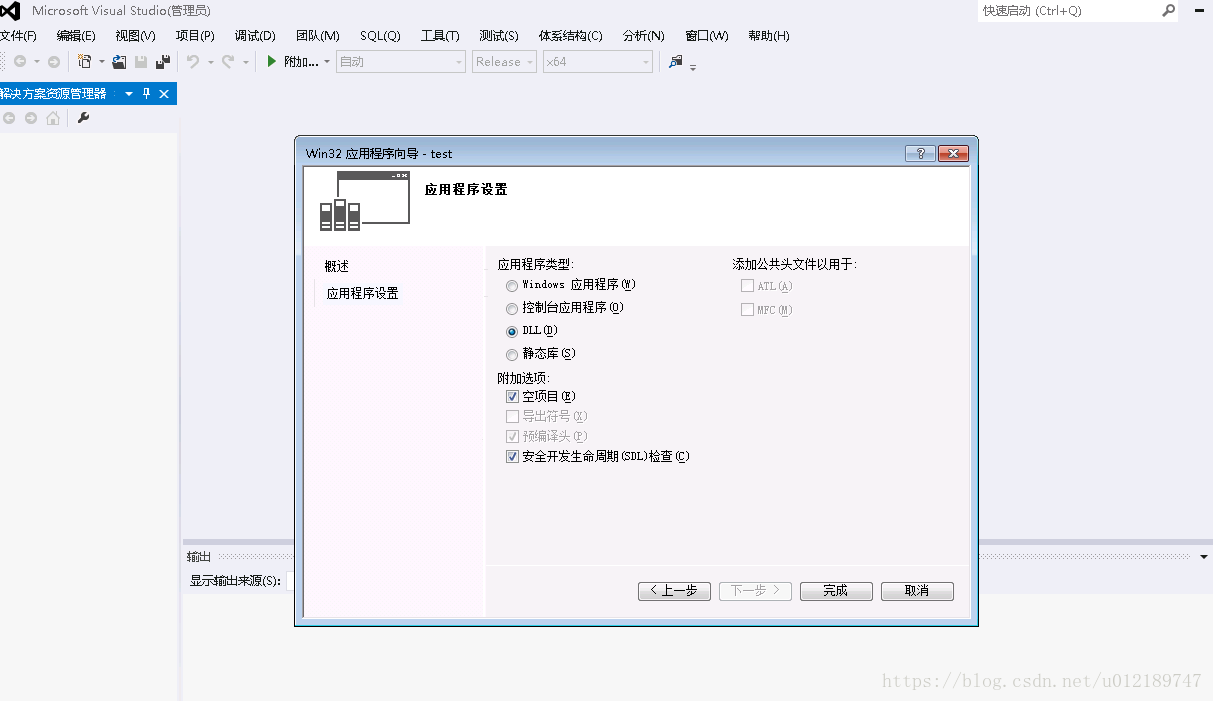Open the 工具(T) menu
The image size is (1213, 701).
[x=440, y=35]
